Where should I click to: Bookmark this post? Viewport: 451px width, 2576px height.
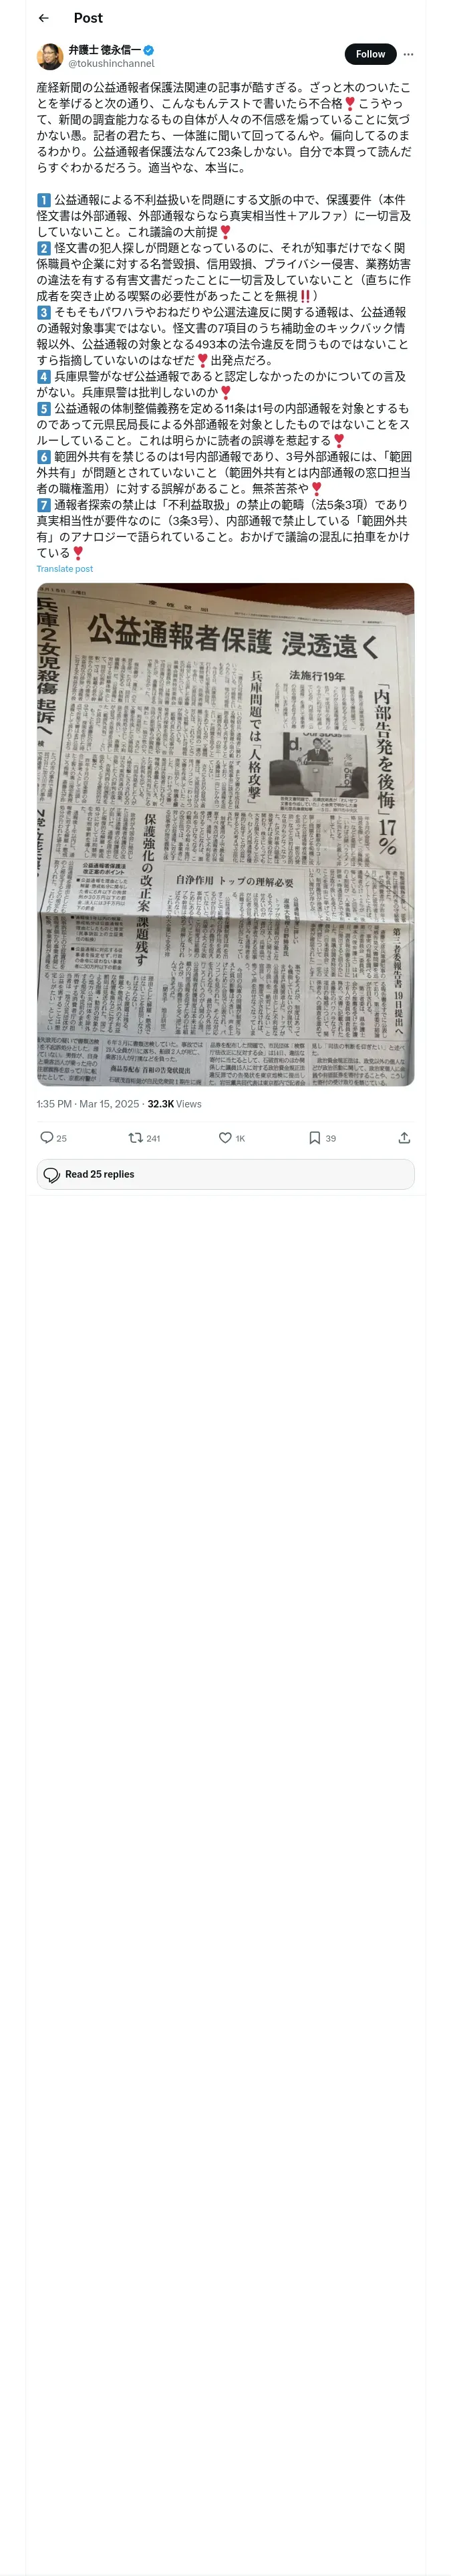[x=314, y=1137]
